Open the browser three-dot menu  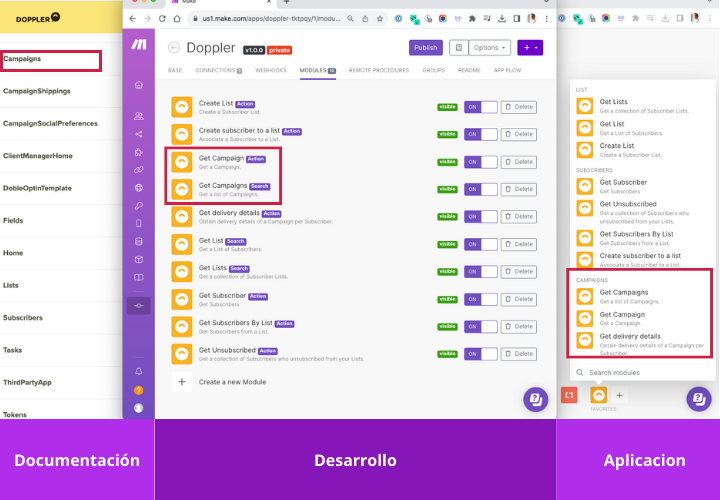tap(546, 19)
